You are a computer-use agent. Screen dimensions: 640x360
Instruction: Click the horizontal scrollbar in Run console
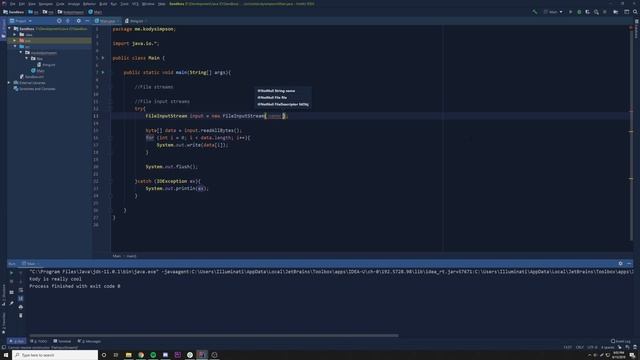213,336
